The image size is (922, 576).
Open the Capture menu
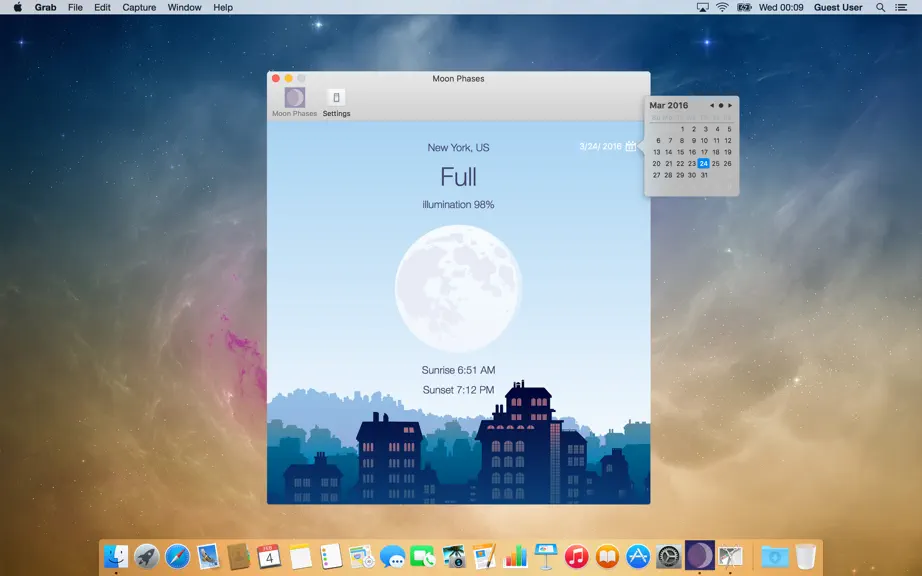139,8
